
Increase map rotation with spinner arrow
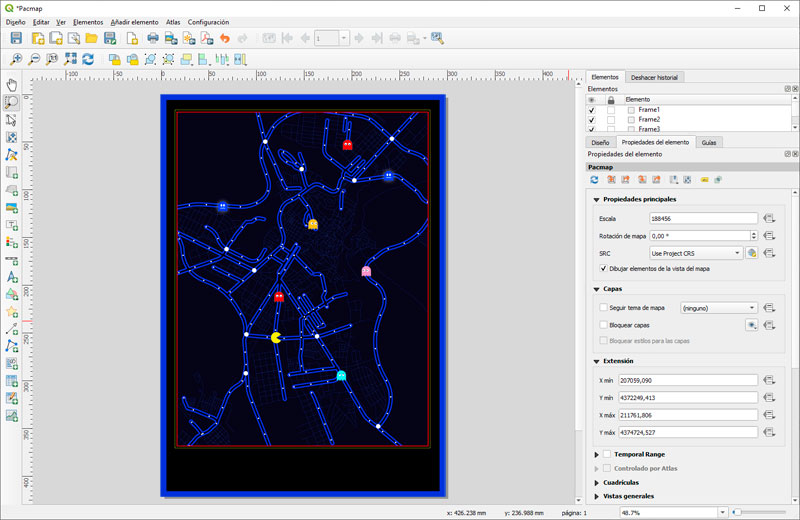click(x=754, y=233)
